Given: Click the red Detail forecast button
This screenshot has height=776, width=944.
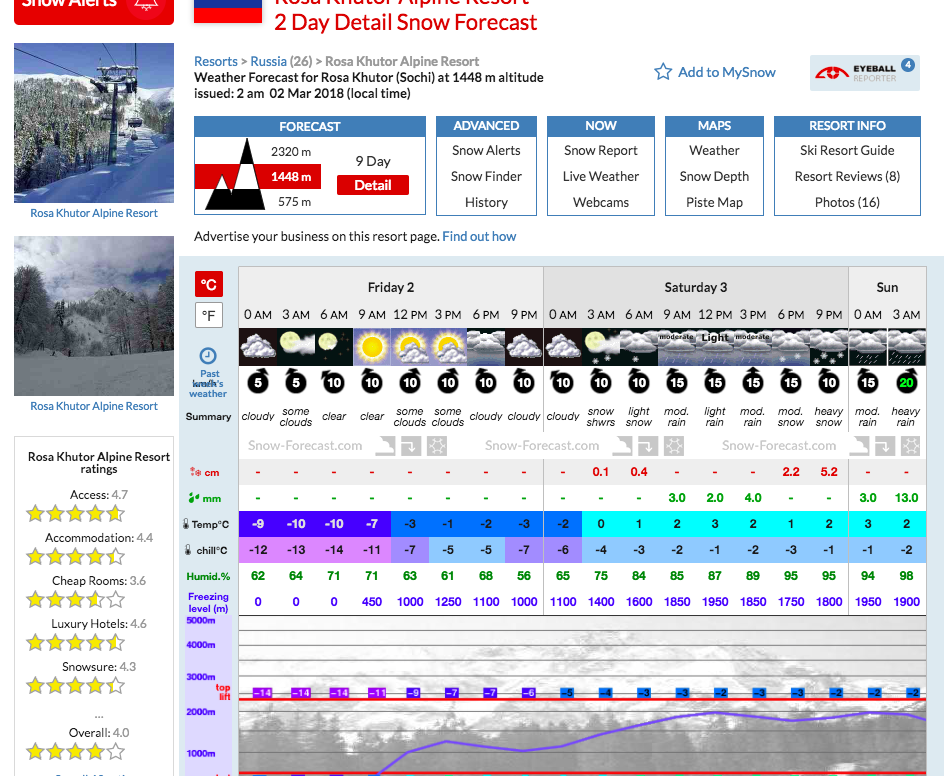Looking at the screenshot, I should [x=373, y=185].
